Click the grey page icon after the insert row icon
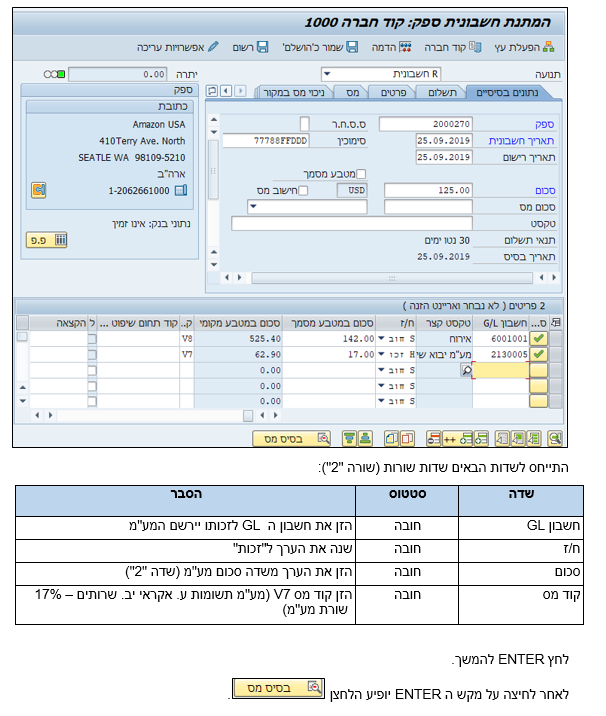606x716 pixels. click(x=502, y=438)
